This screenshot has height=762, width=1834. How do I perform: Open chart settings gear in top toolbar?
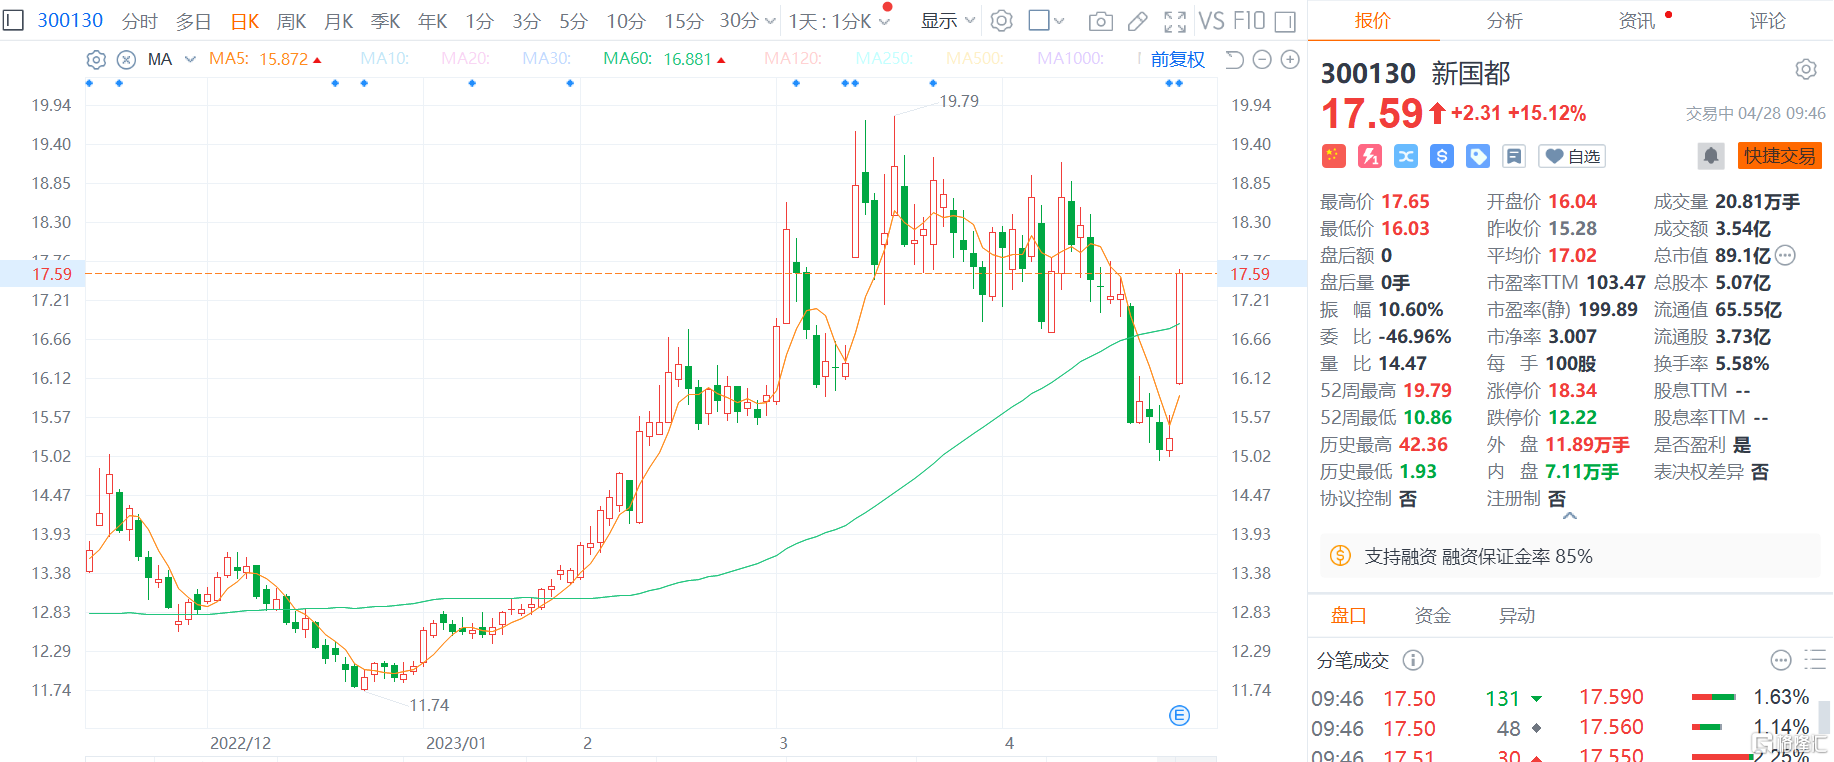click(1001, 21)
